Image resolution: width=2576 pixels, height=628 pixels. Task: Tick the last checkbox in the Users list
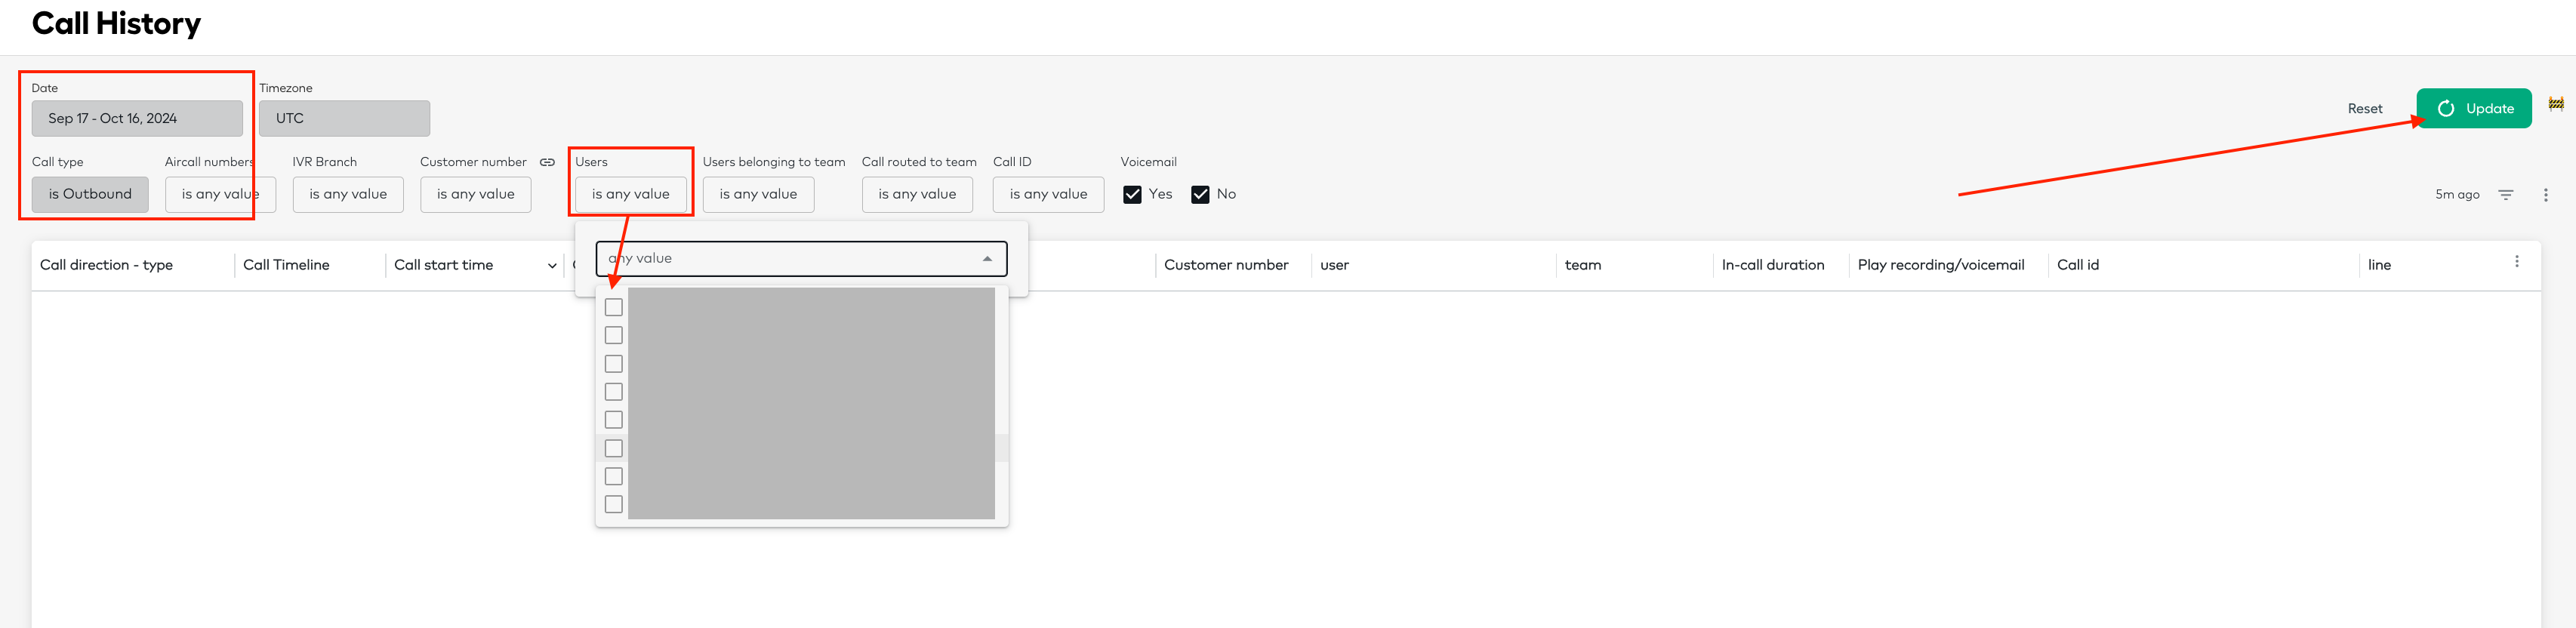pos(614,504)
